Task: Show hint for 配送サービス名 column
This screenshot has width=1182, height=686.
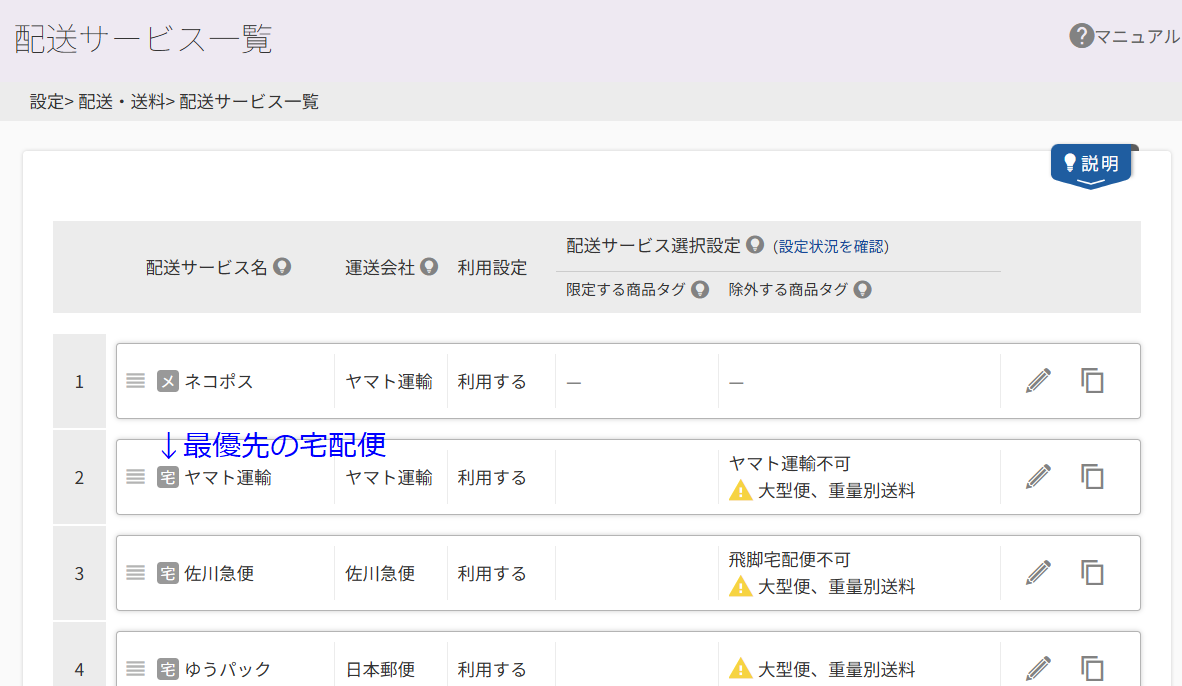Action: point(282,267)
